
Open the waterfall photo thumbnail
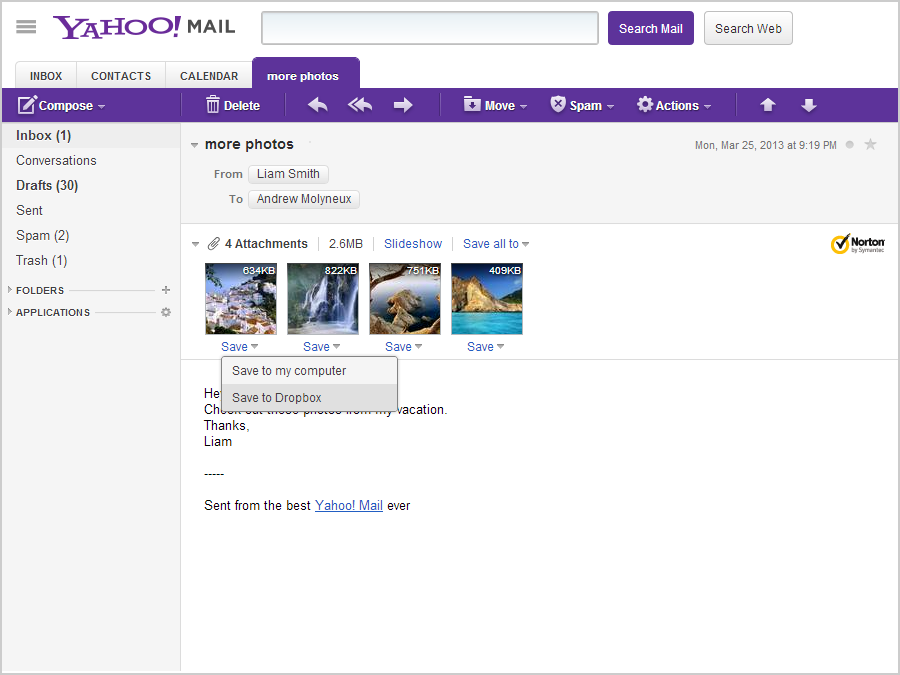click(322, 298)
